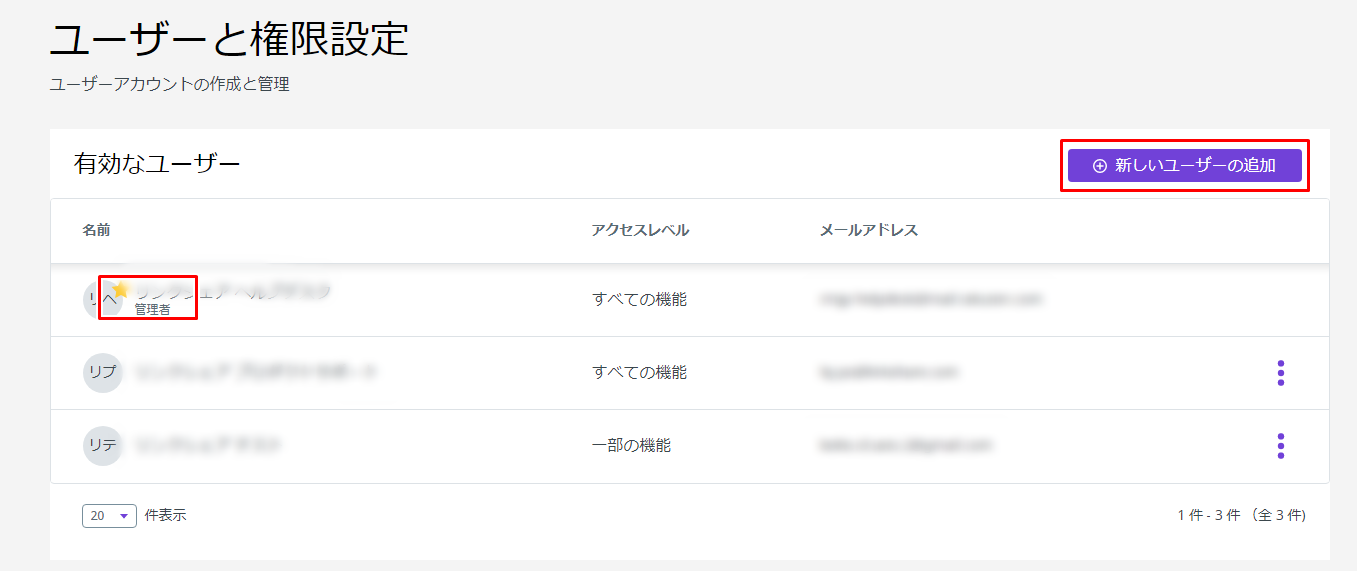Click the blurred name next to リテ avatar
The width and height of the screenshot is (1357, 571).
(x=208, y=446)
